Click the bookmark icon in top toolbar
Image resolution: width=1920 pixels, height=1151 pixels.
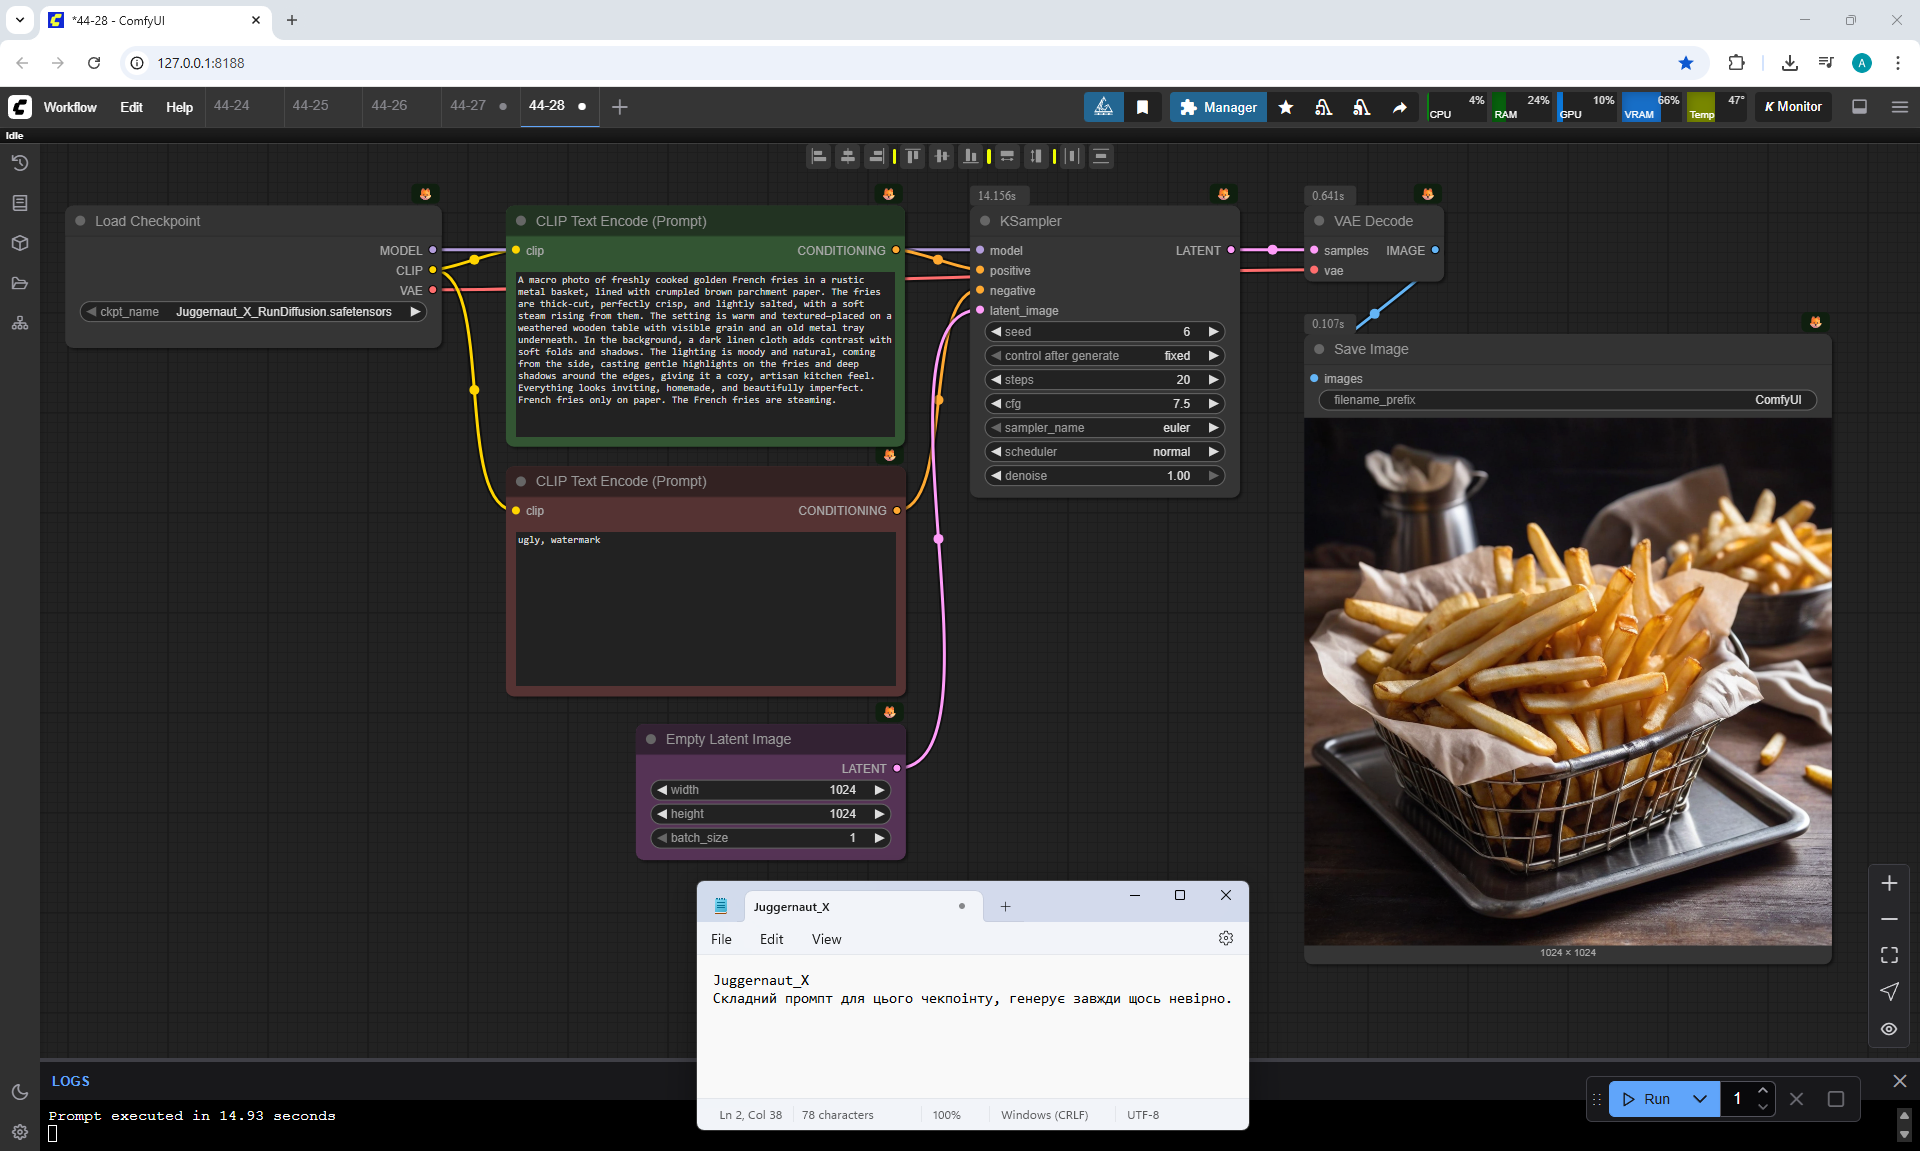(x=1142, y=107)
